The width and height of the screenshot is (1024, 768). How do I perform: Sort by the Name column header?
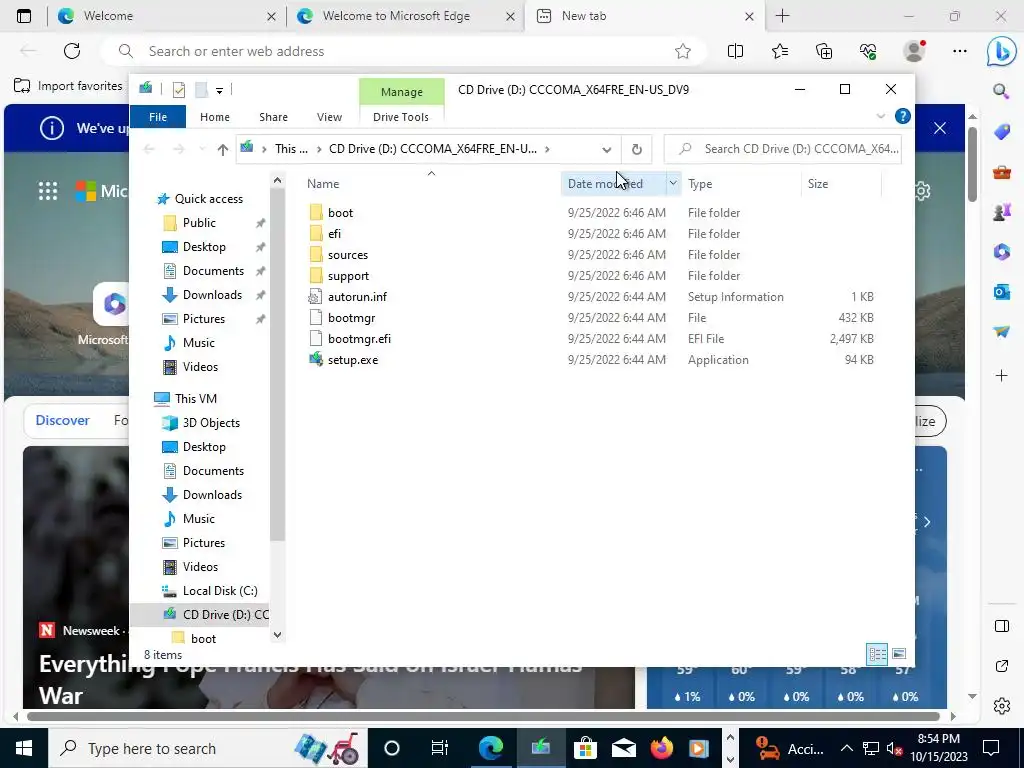(431, 184)
